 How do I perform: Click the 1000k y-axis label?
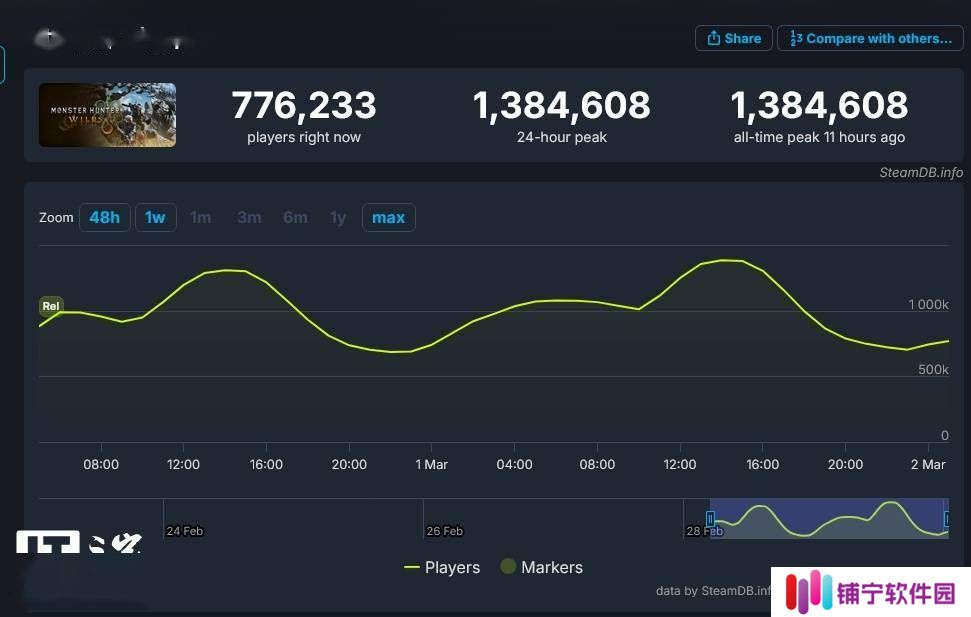coord(928,304)
